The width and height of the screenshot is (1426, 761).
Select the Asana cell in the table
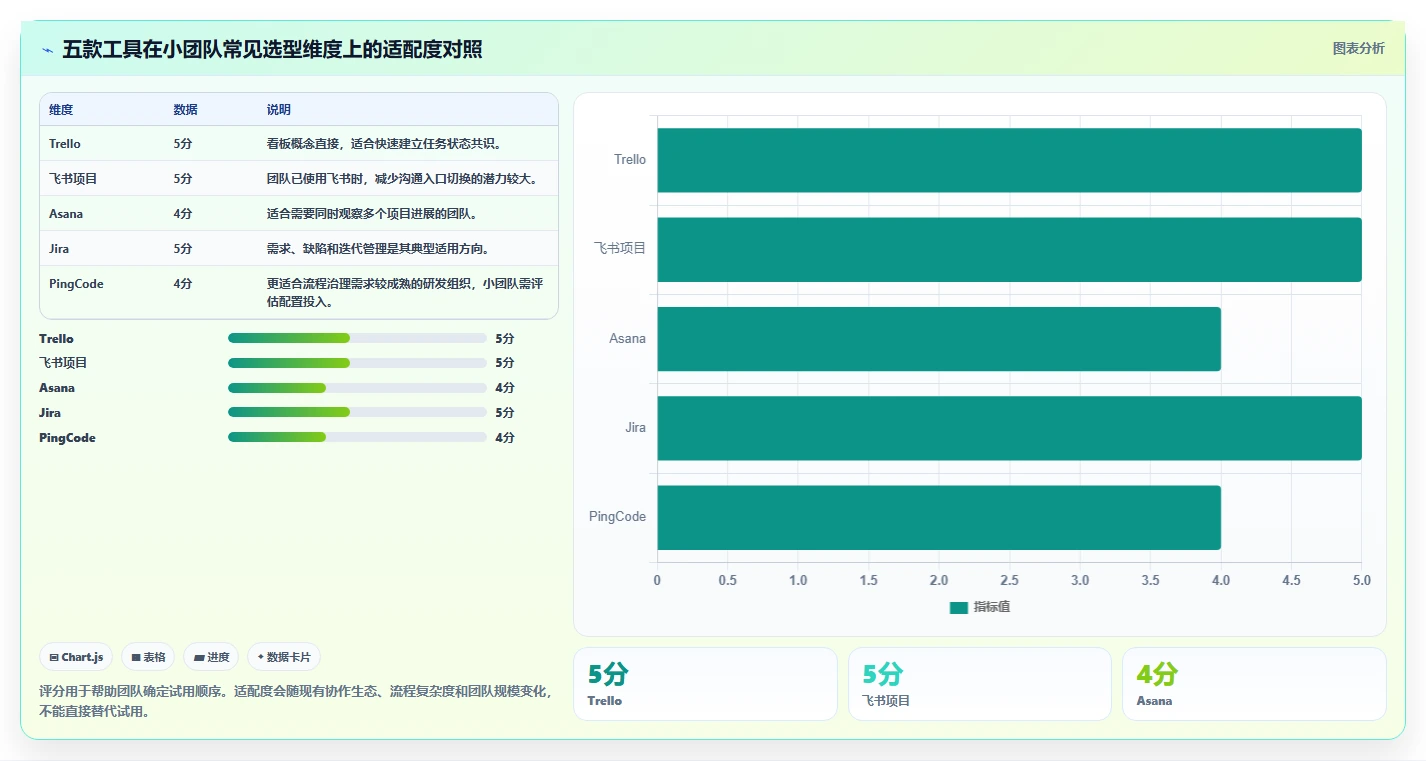[66, 214]
